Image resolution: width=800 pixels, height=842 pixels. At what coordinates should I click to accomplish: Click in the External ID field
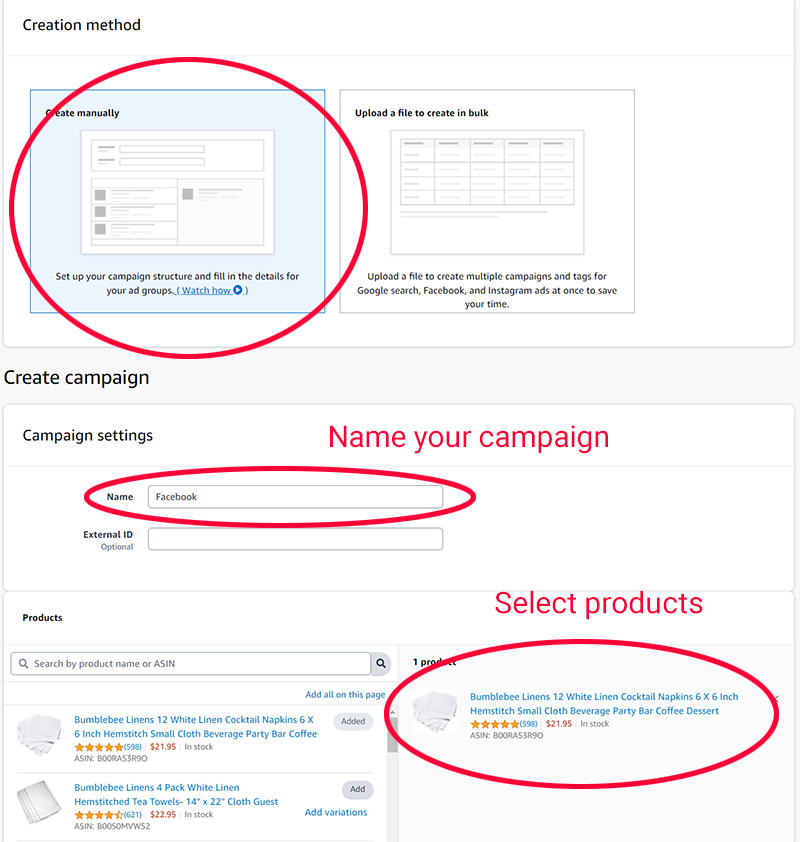point(295,539)
